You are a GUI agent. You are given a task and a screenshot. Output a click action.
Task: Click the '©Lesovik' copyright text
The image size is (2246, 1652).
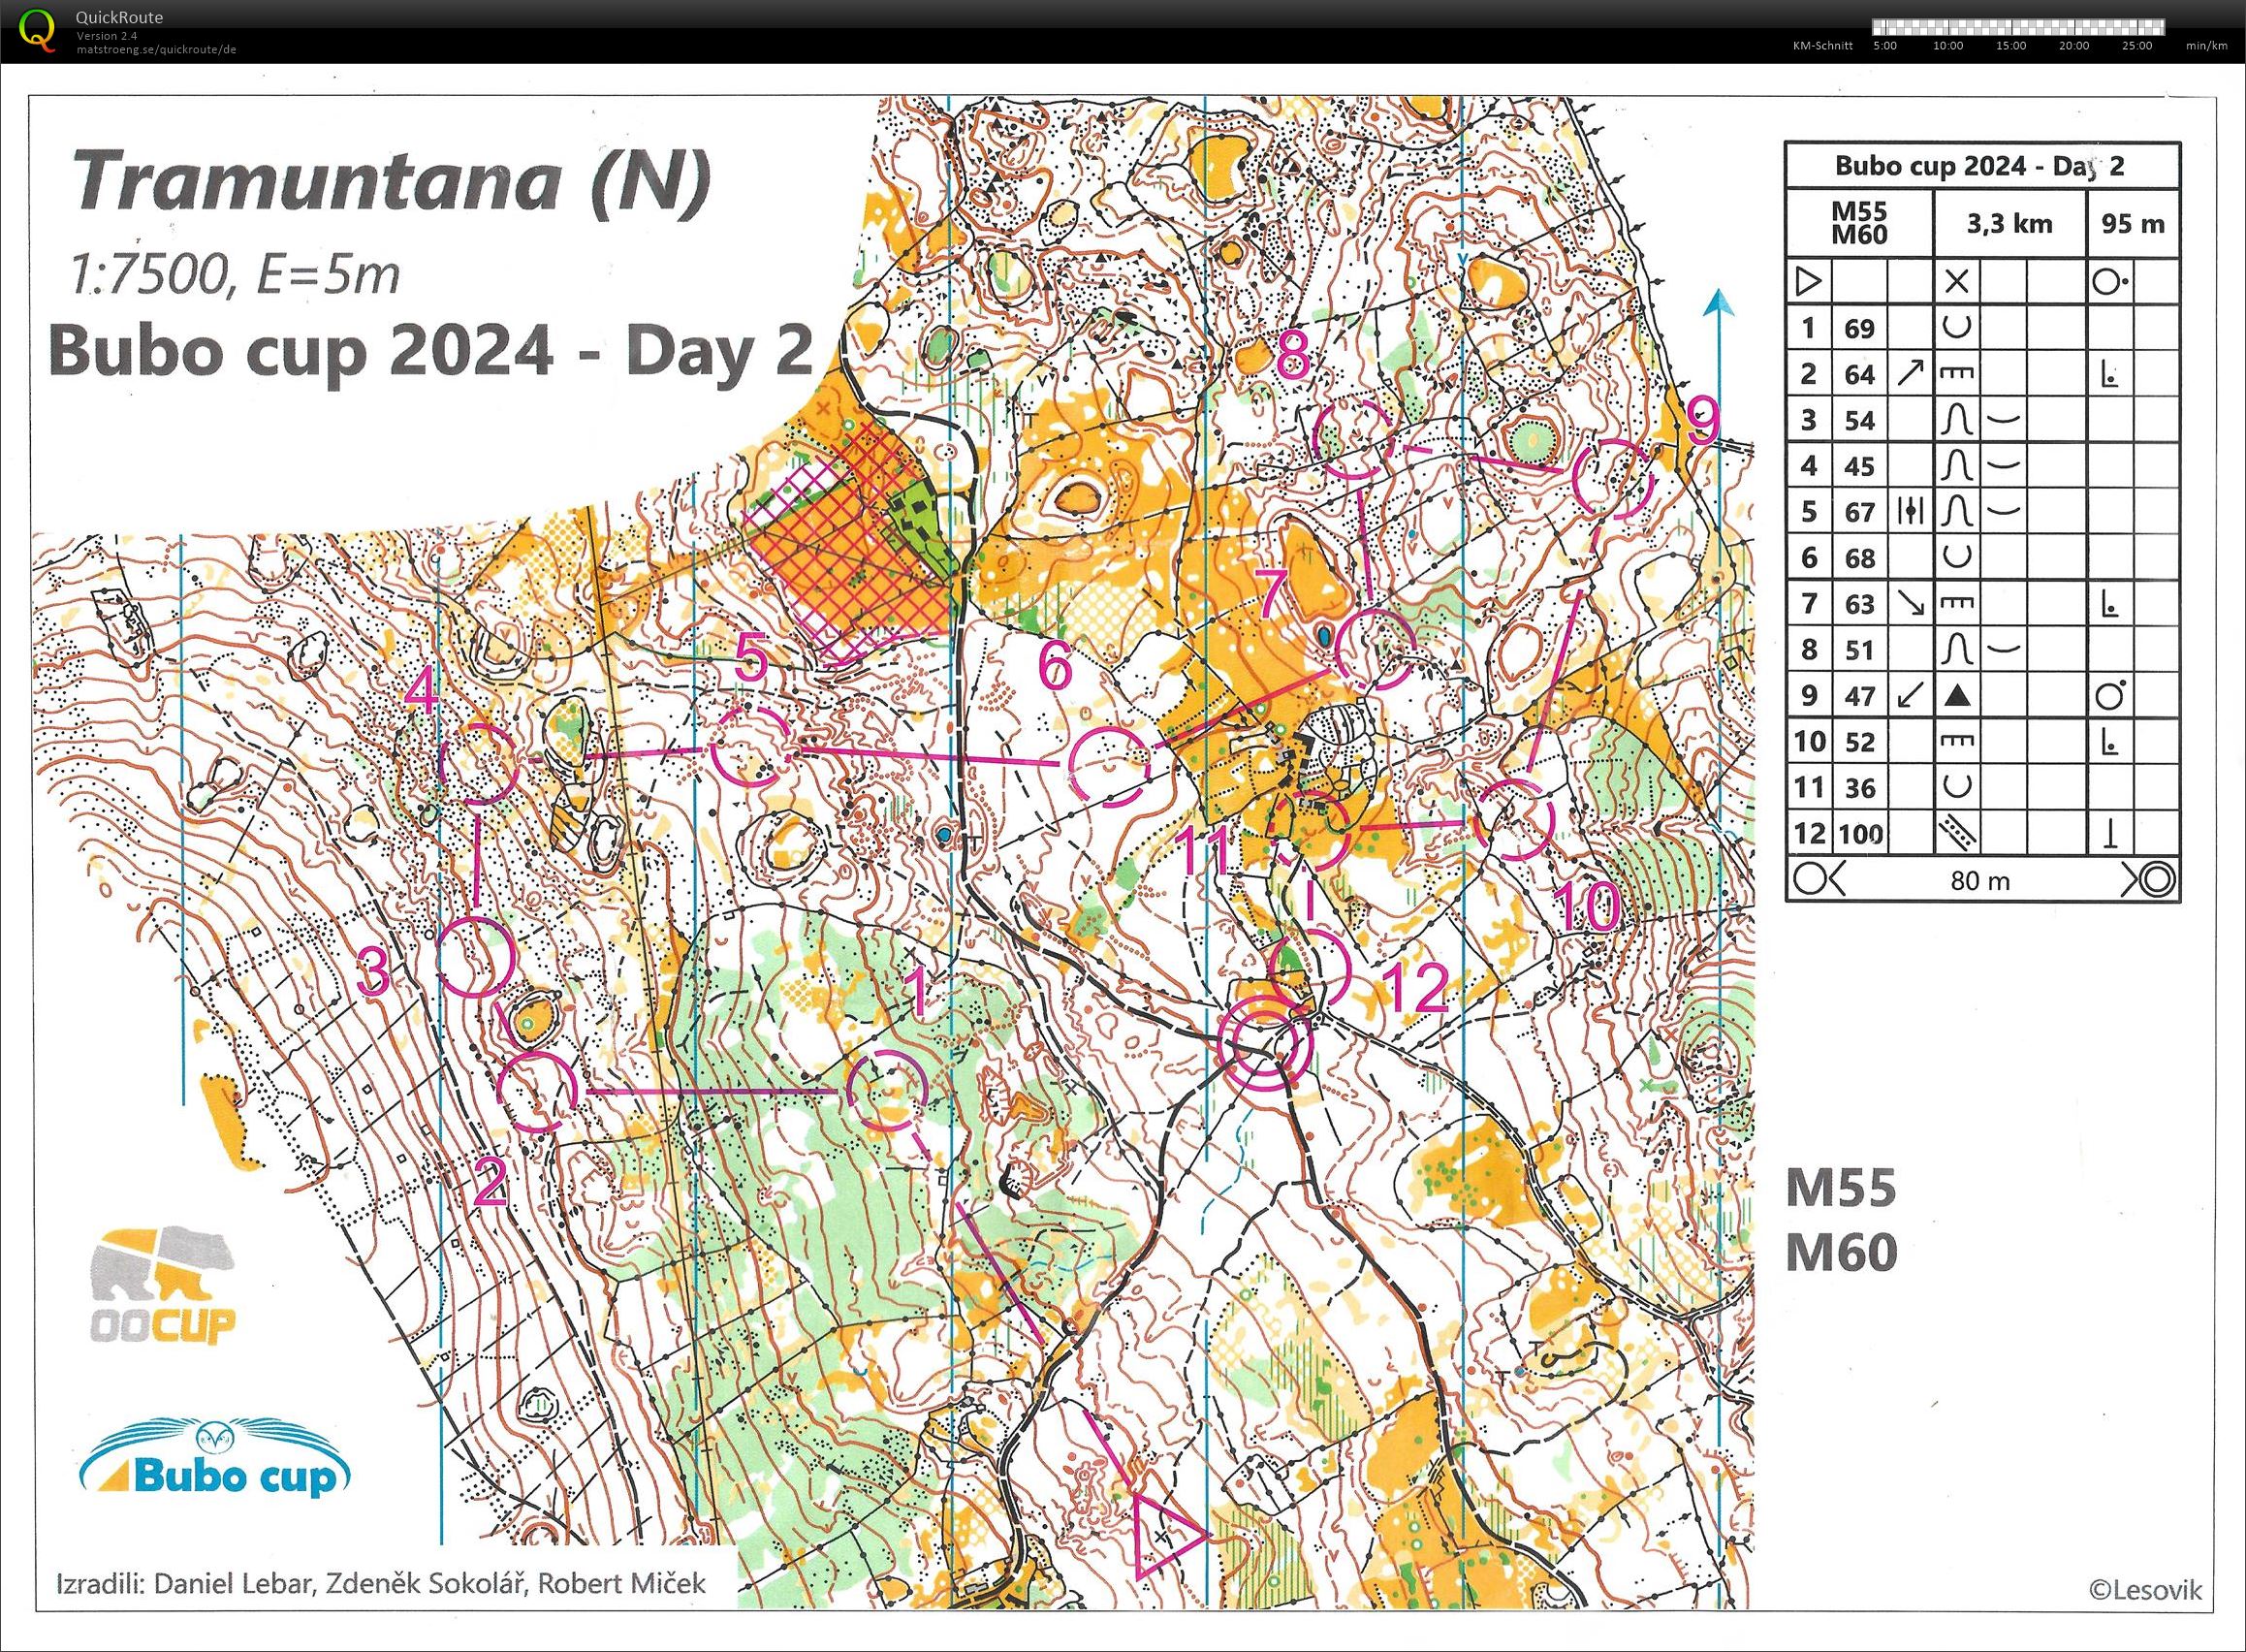tap(2148, 1590)
